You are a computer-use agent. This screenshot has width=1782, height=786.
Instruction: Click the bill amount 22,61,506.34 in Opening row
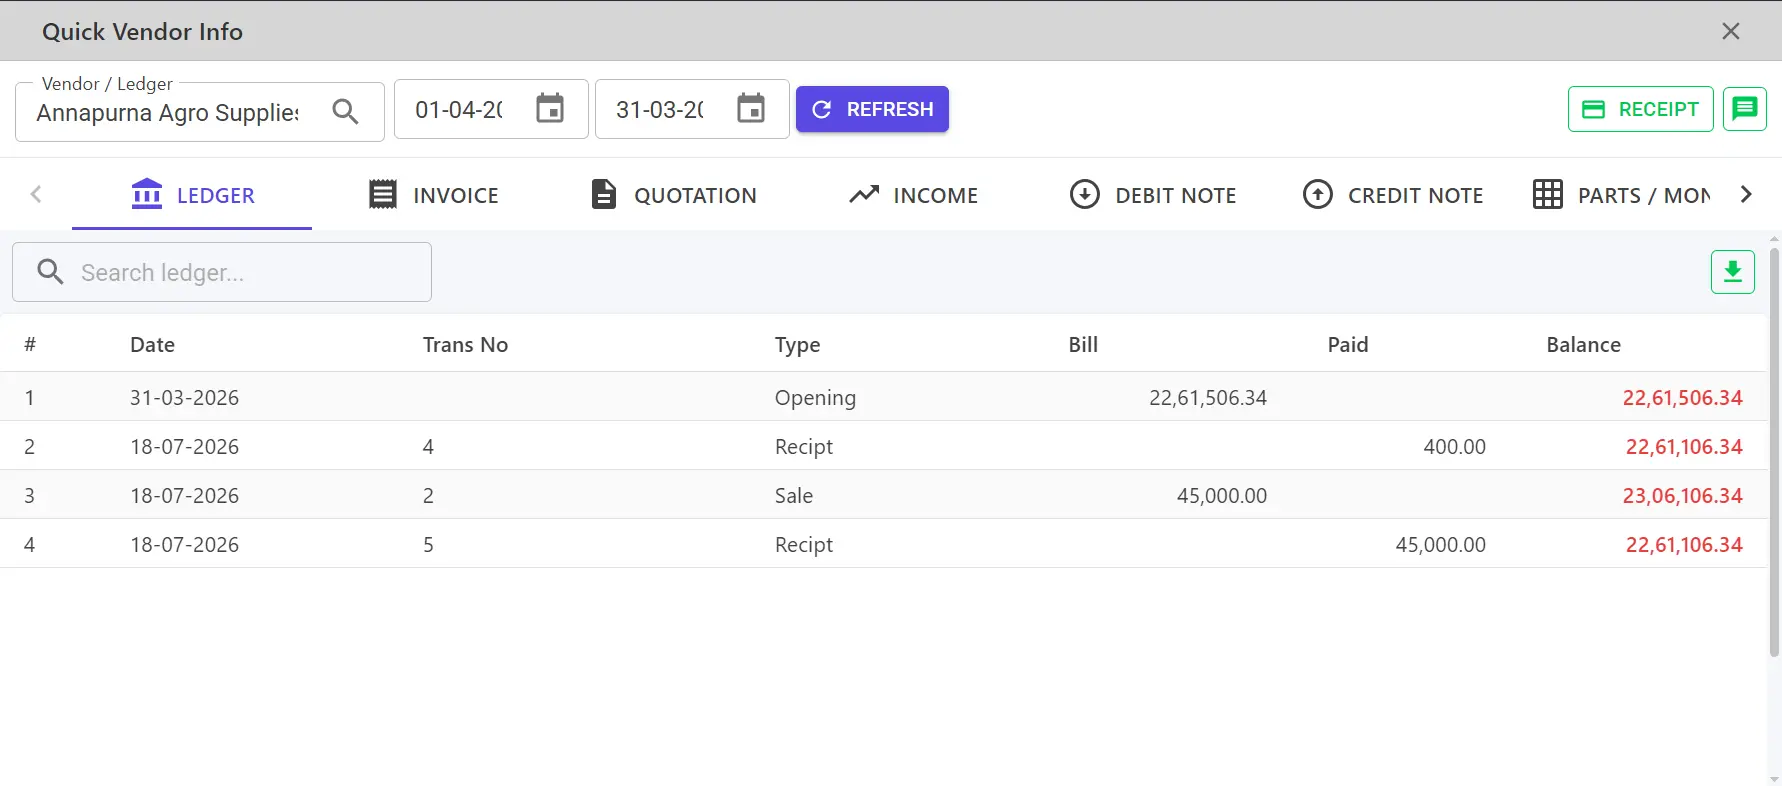point(1208,398)
